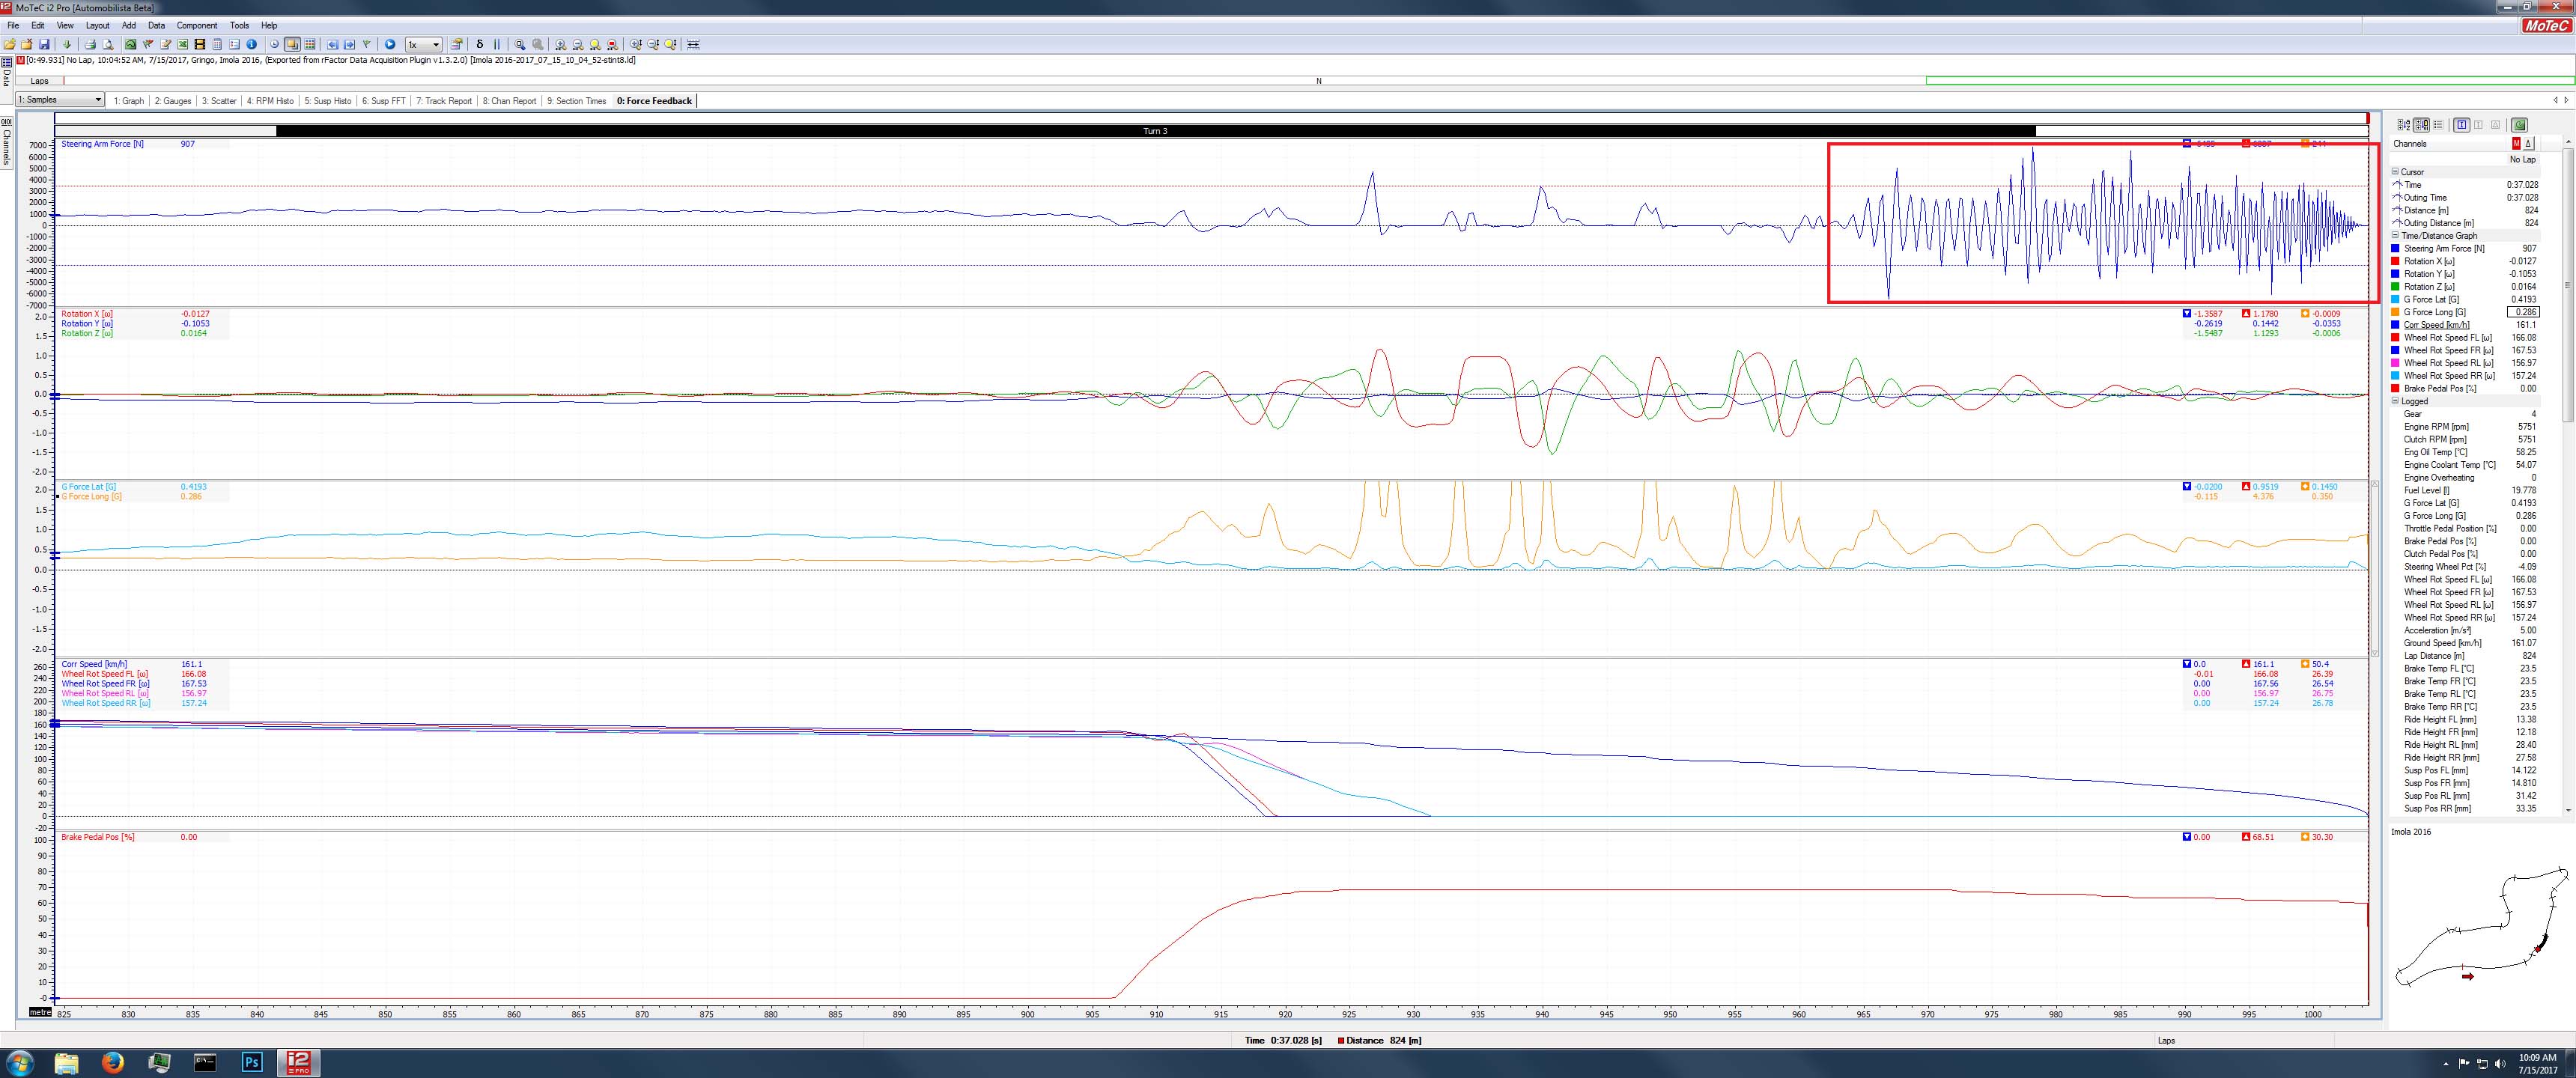Switch to the 7: Track Report tab

[444, 101]
